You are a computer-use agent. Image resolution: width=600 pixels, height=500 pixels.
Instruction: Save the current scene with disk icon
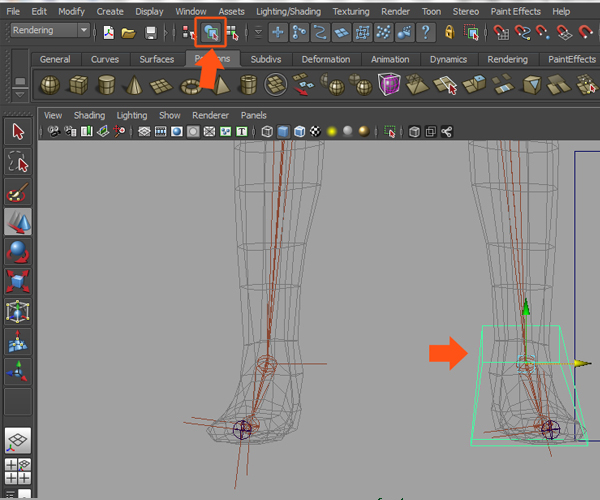click(151, 33)
